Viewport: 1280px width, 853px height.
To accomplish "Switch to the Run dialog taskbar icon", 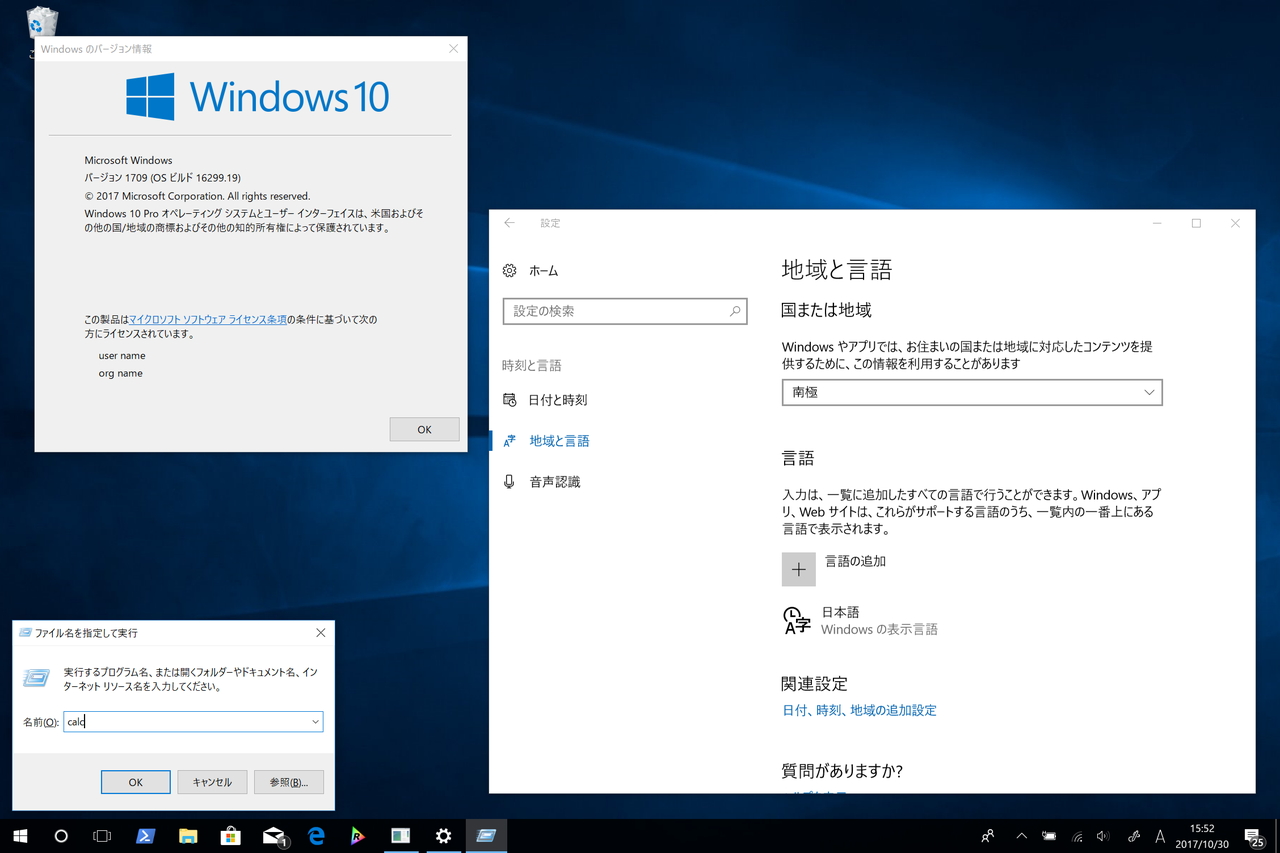I will (x=487, y=836).
